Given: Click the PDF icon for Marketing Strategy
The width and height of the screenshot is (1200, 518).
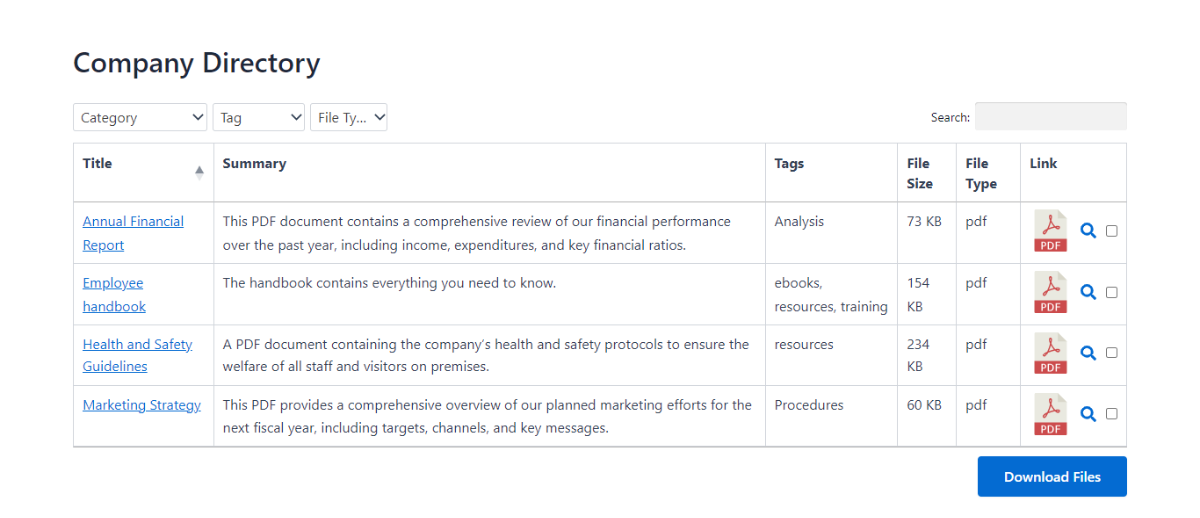Looking at the screenshot, I should point(1050,414).
